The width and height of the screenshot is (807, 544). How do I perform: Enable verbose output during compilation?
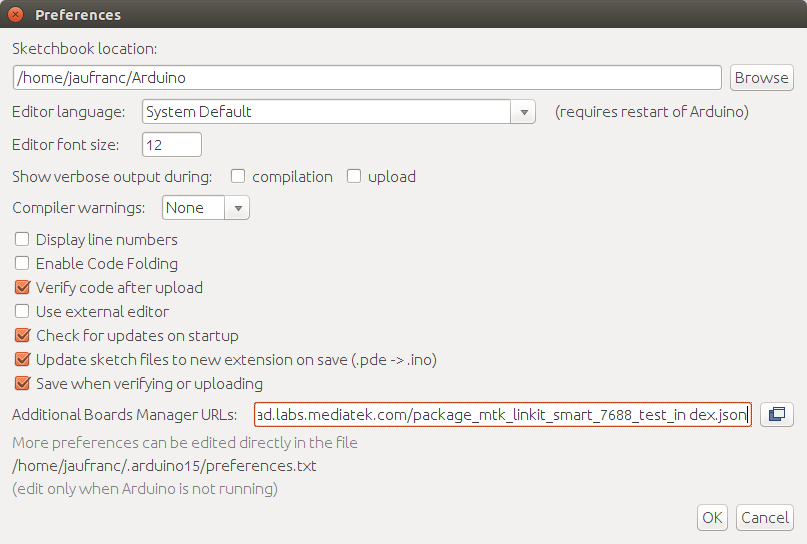tap(238, 177)
